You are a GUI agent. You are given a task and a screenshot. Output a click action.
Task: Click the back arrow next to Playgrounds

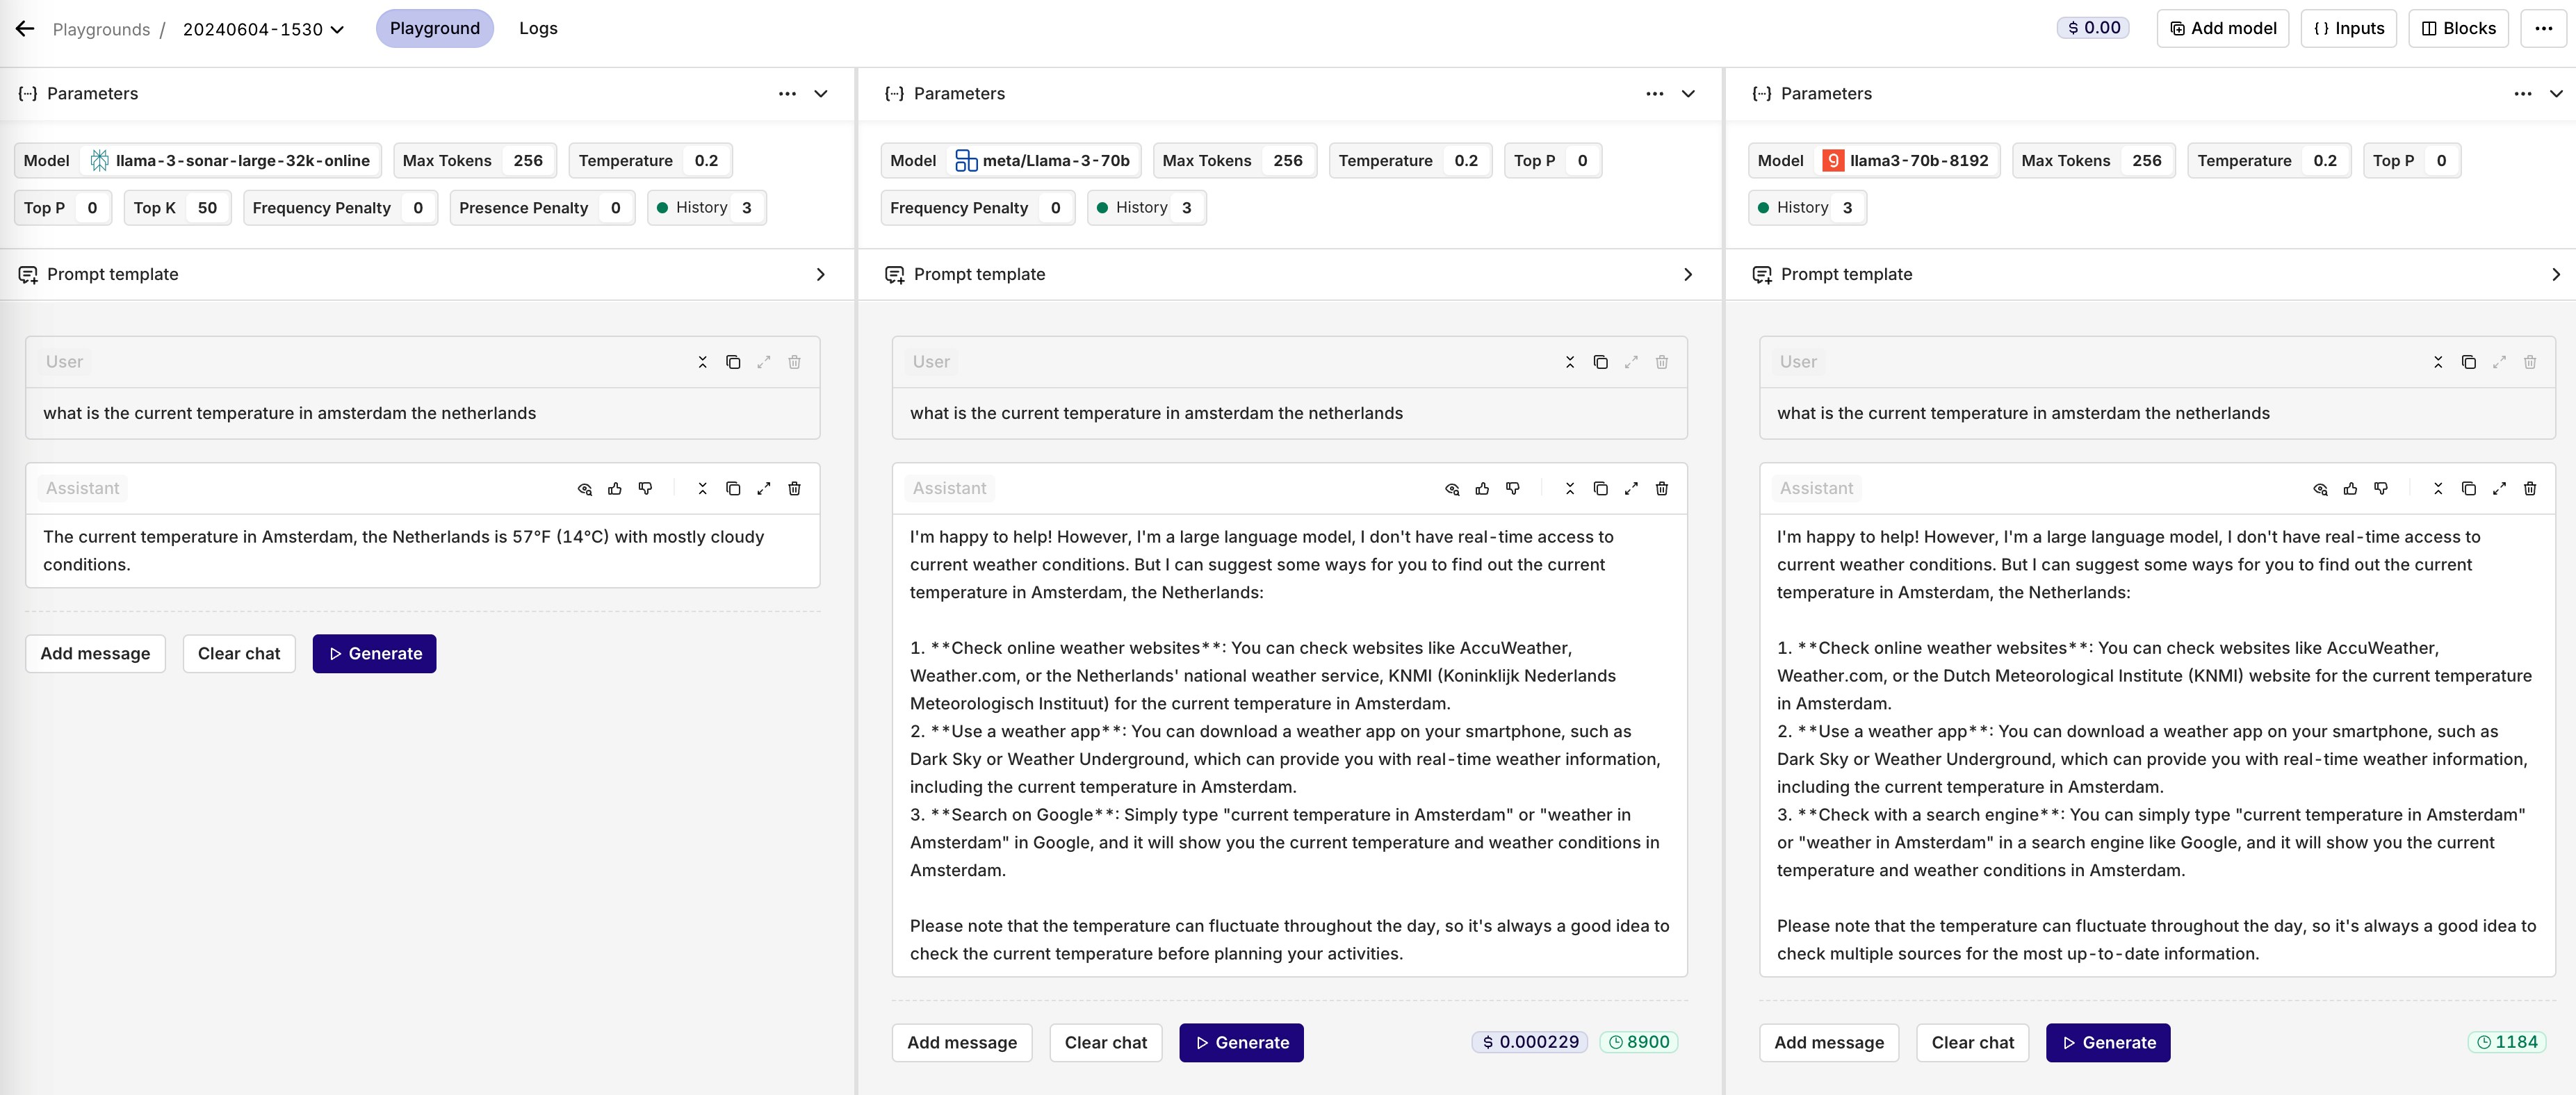[x=25, y=29]
